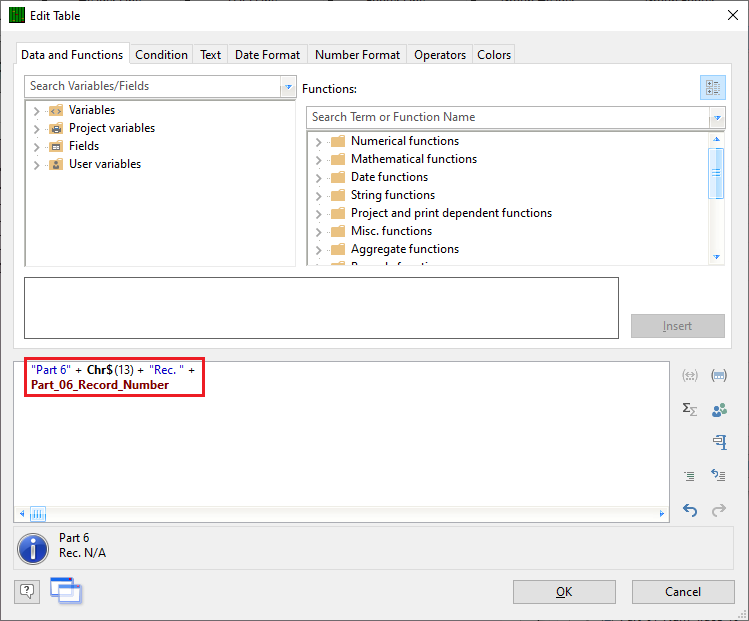The width and height of the screenshot is (749, 621).
Task: Click the editor scroll right arrow
Action: pos(662,514)
